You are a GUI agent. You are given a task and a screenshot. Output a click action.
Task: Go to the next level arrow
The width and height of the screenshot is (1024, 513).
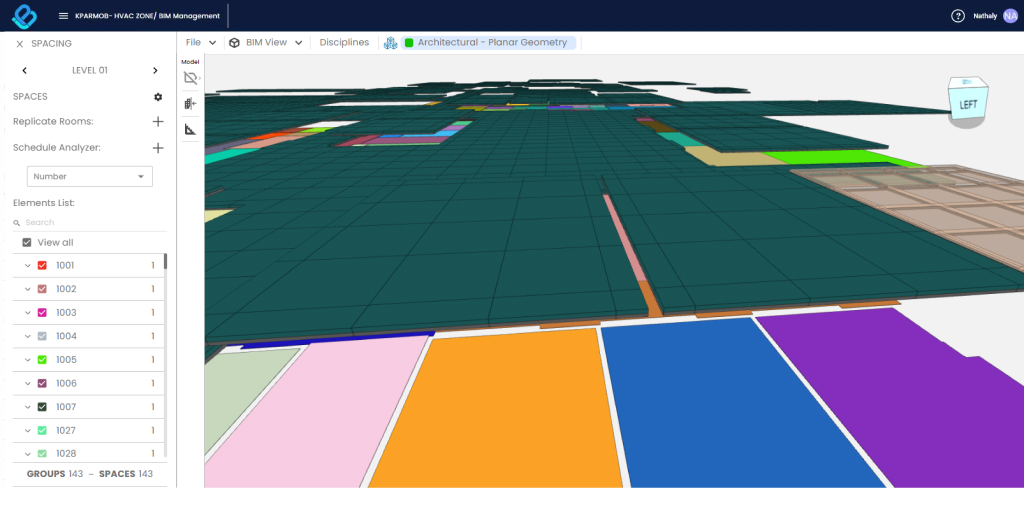(x=155, y=71)
